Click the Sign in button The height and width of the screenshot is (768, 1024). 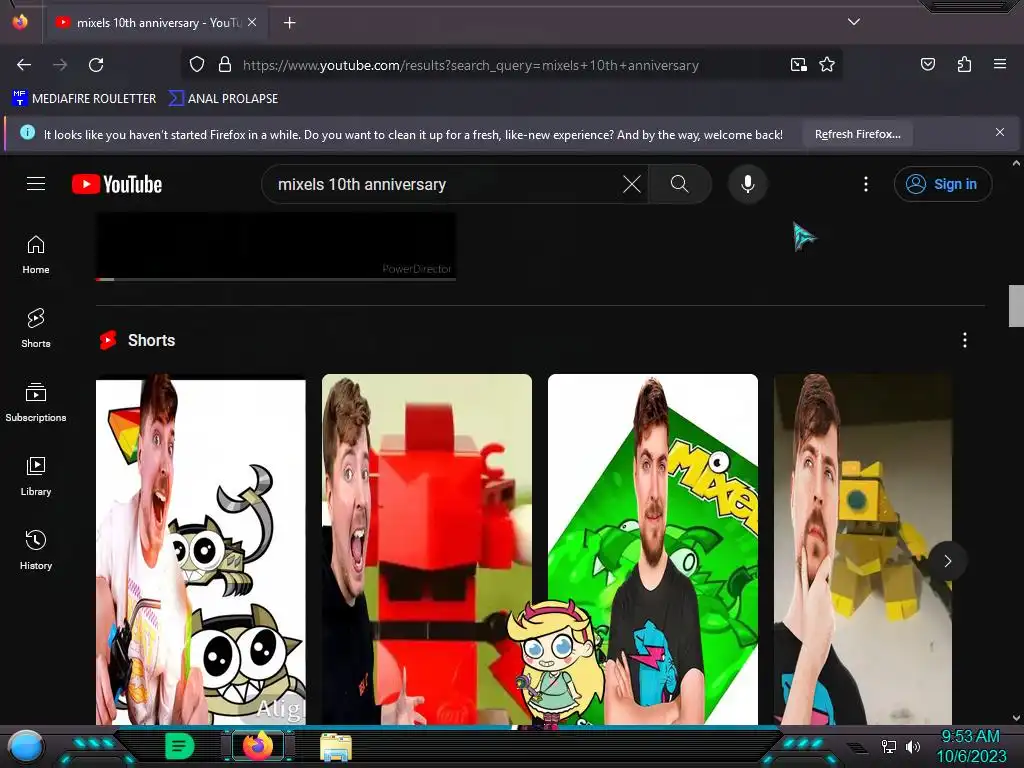(942, 184)
